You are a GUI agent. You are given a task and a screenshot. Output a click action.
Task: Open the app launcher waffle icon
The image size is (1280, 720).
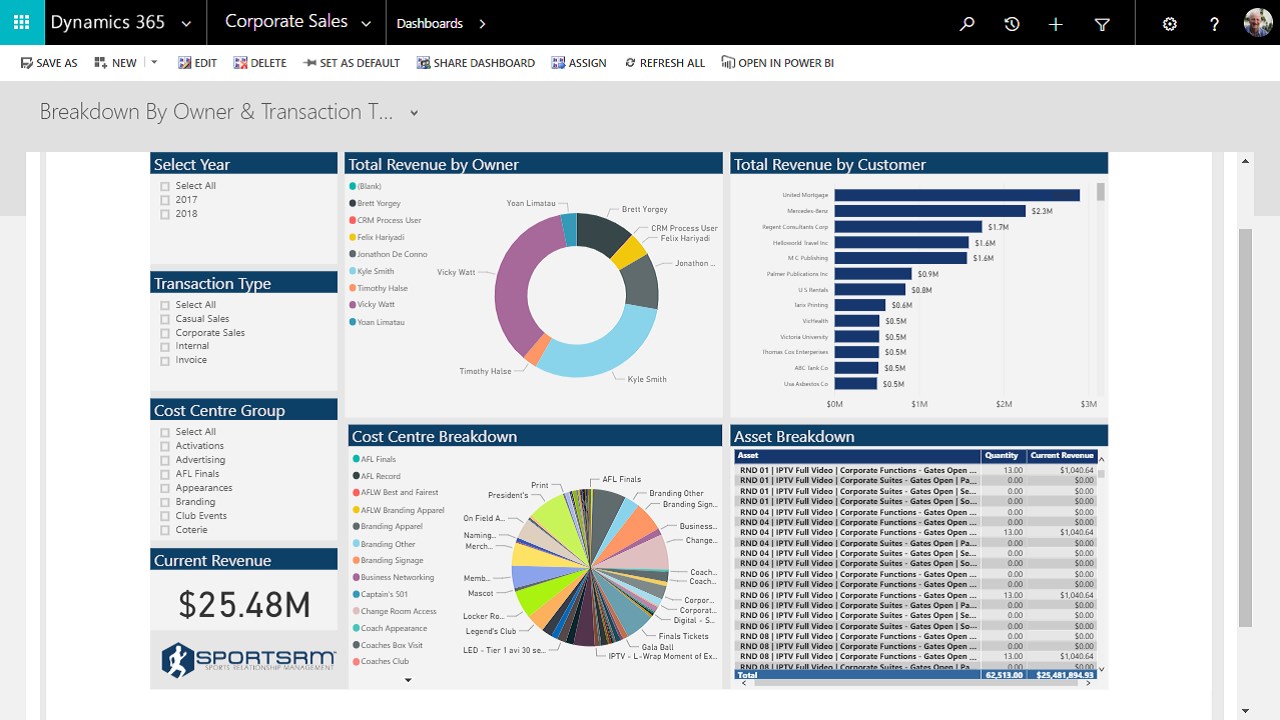(22, 22)
